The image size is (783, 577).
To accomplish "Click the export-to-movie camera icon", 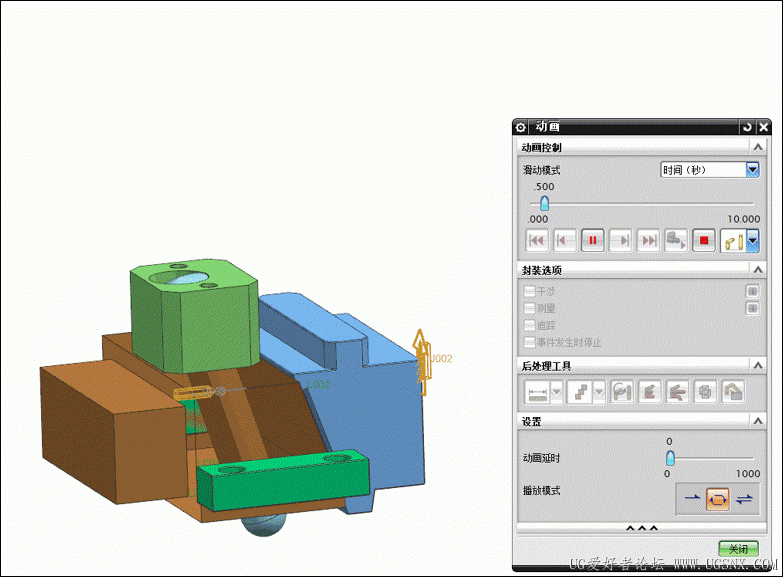I will [x=676, y=240].
